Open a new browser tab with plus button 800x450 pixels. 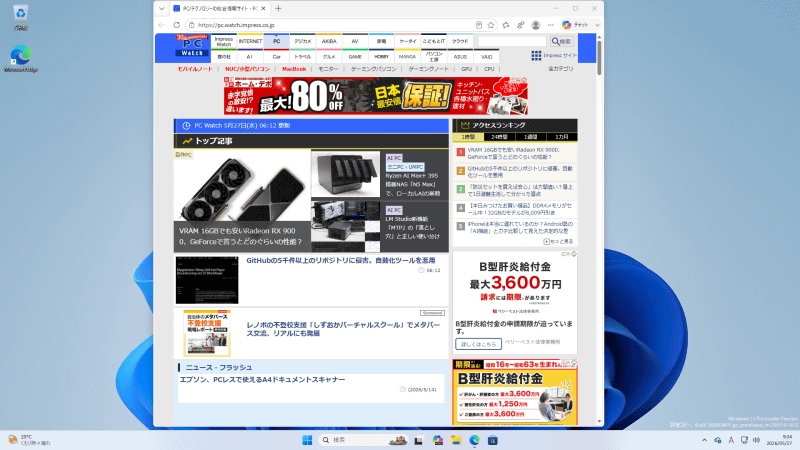point(278,9)
